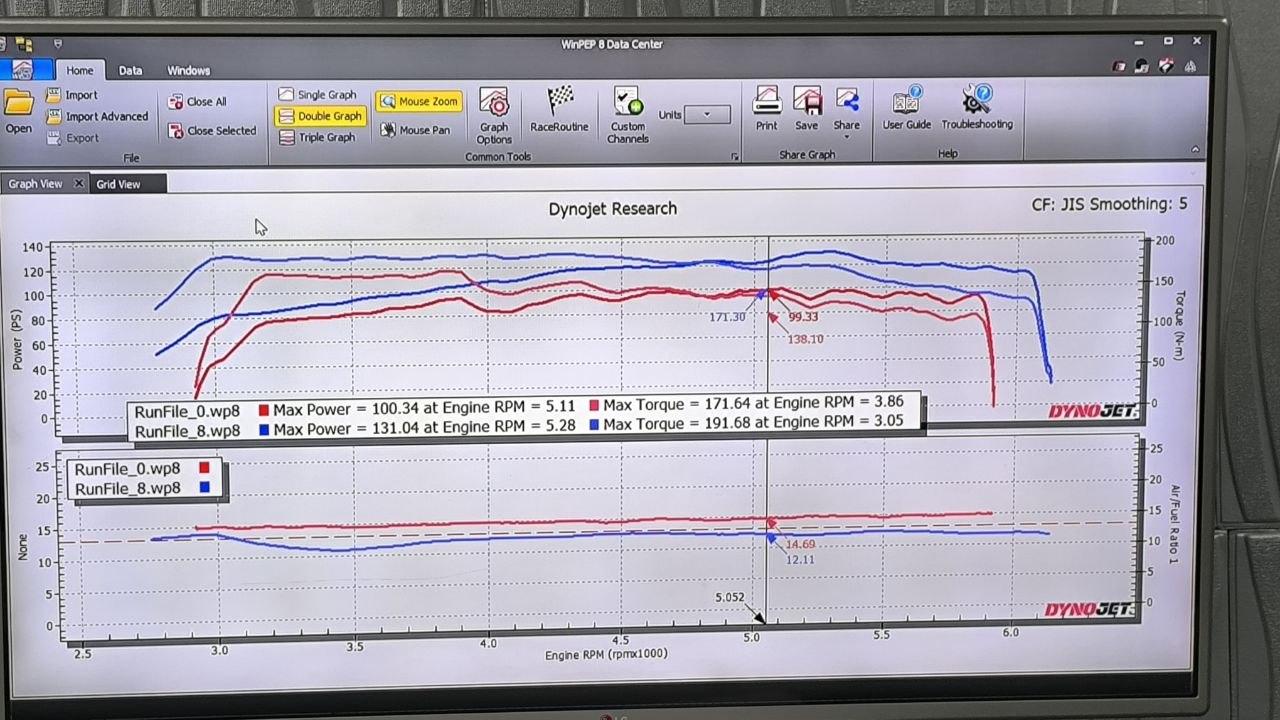Expand the Units dropdown
The width and height of the screenshot is (1280, 720).
[707, 114]
